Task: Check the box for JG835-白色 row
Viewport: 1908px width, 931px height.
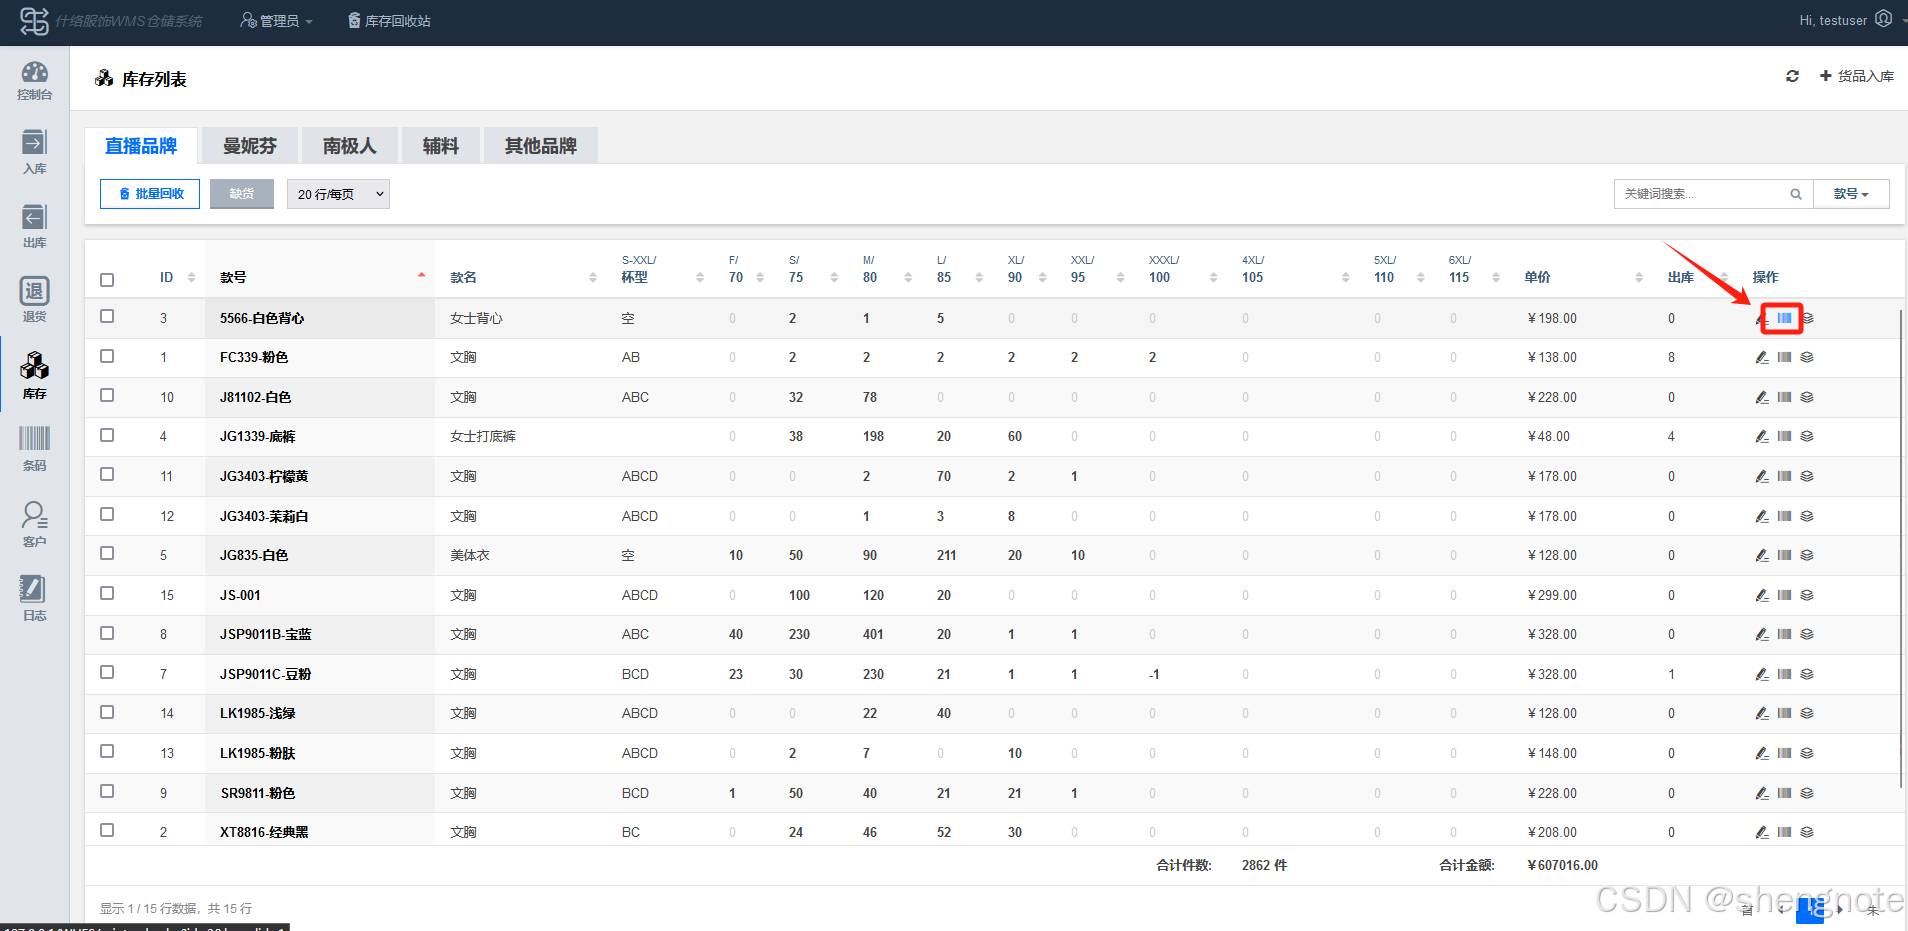Action: (107, 553)
